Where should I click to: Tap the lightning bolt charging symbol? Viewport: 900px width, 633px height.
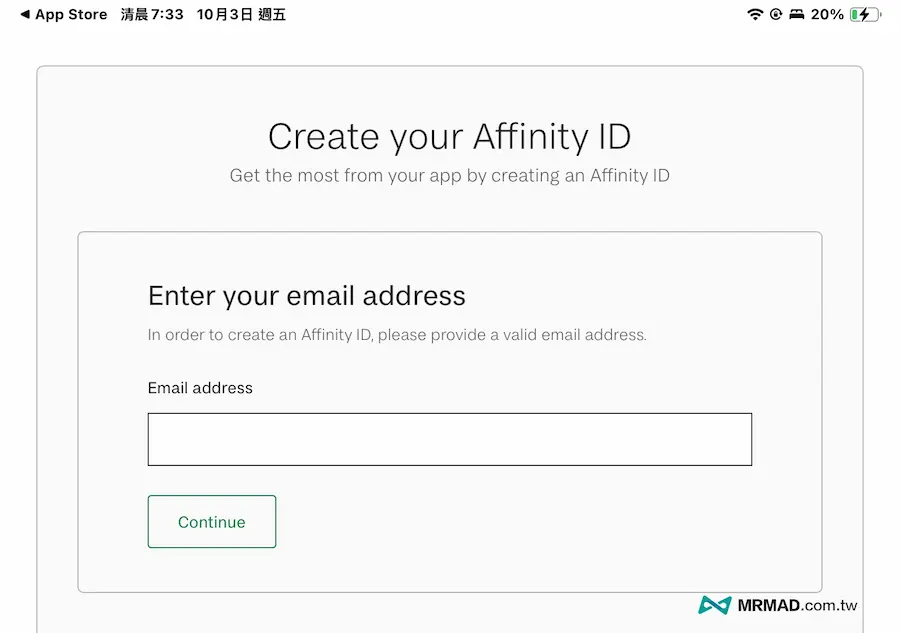[x=864, y=14]
